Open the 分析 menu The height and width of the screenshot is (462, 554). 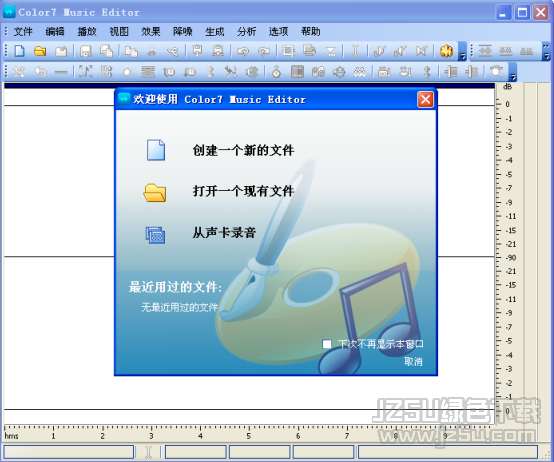[247, 31]
